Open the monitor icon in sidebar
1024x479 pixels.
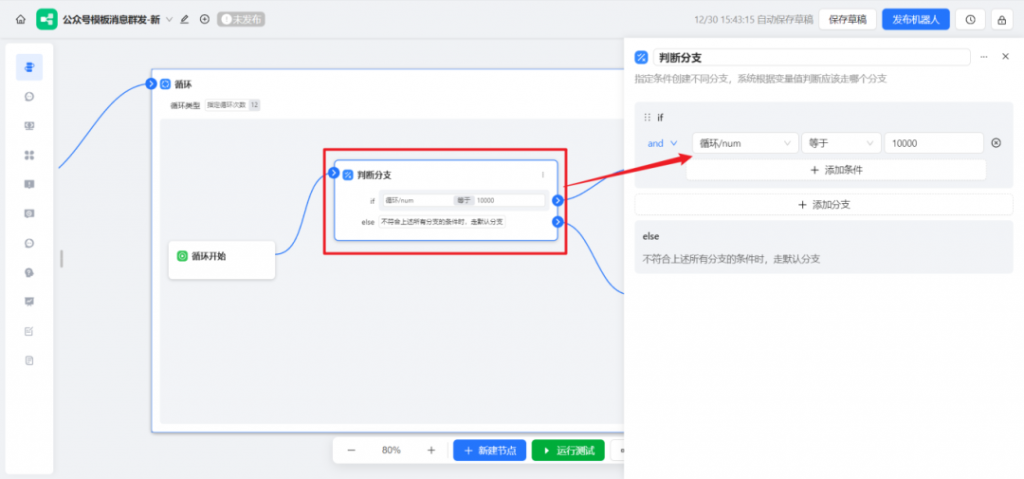(x=29, y=125)
